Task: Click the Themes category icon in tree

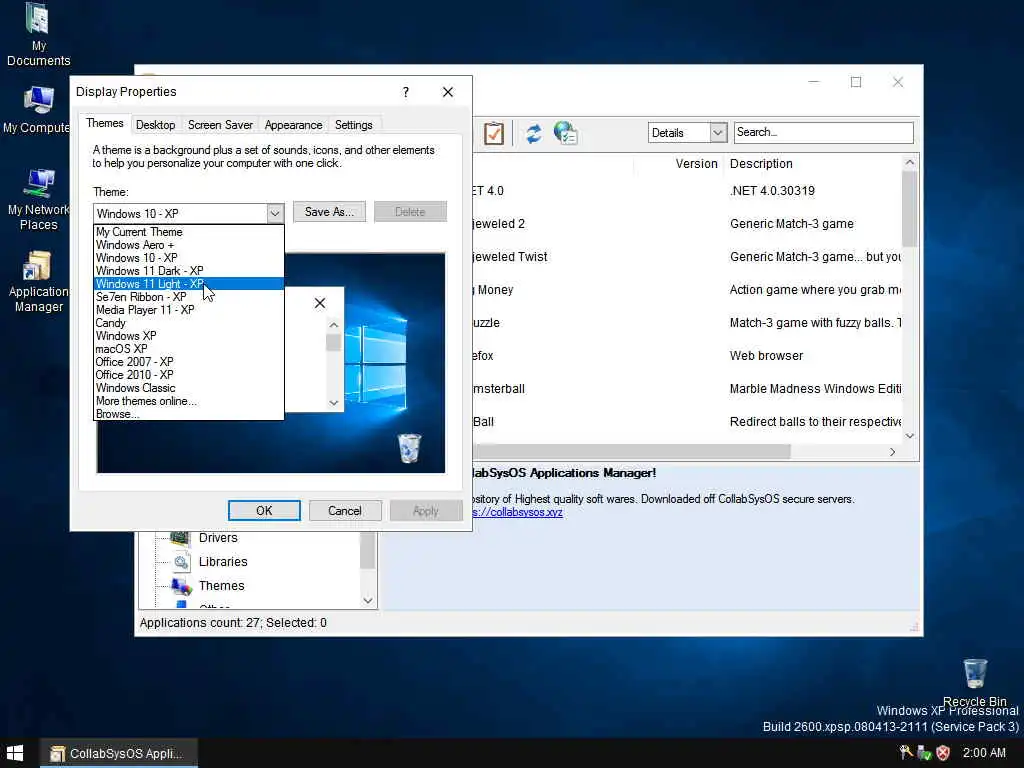Action: click(x=181, y=586)
